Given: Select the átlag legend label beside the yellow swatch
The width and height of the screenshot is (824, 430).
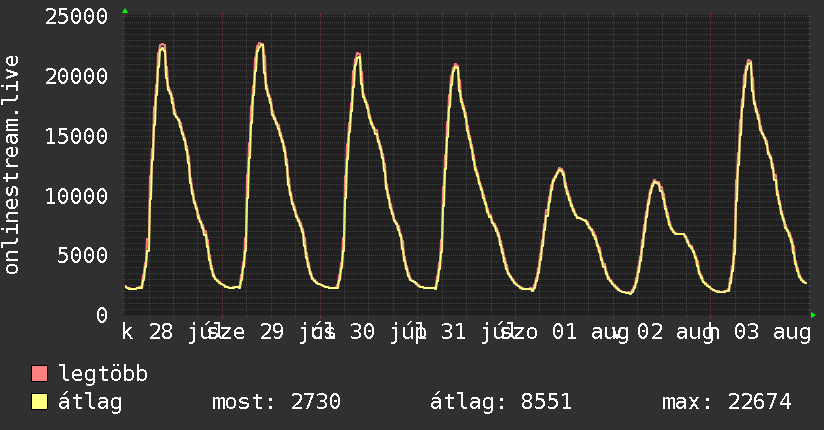Looking at the screenshot, I should (90, 402).
